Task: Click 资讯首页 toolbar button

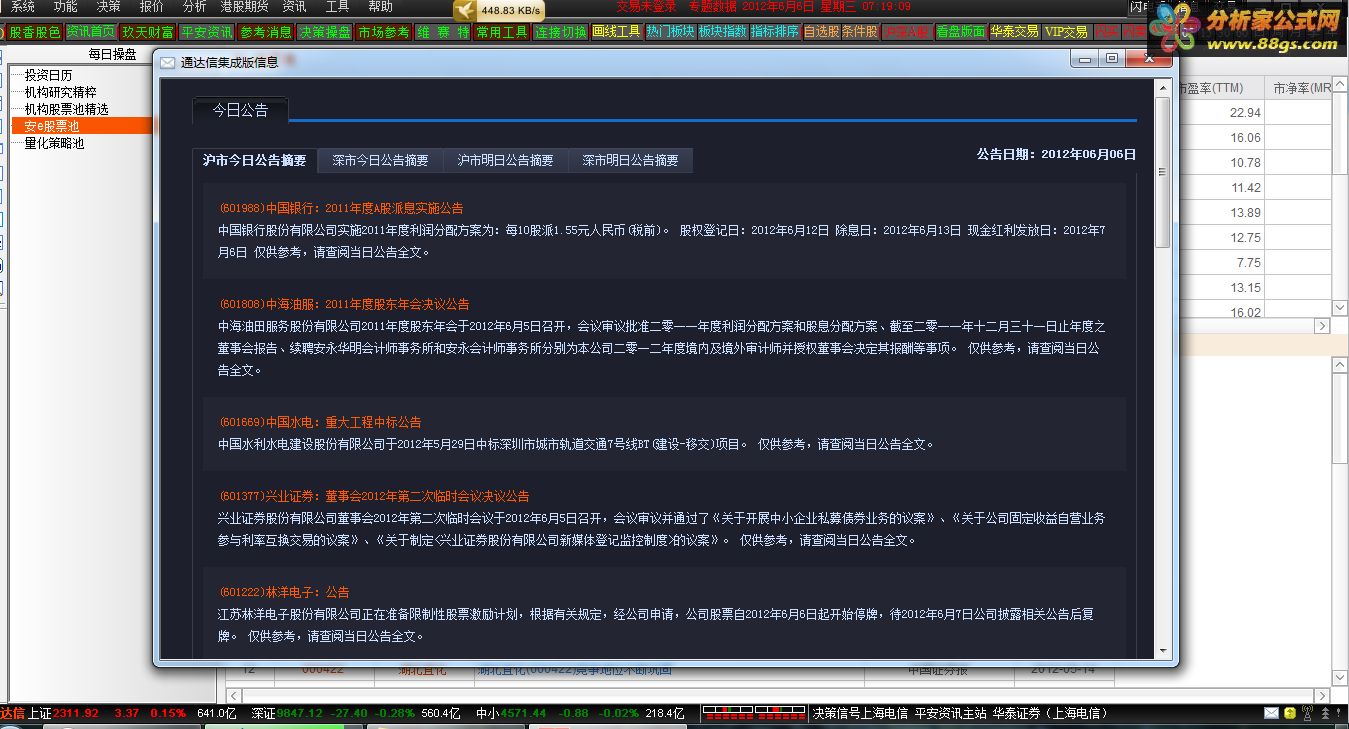Action: click(x=91, y=32)
